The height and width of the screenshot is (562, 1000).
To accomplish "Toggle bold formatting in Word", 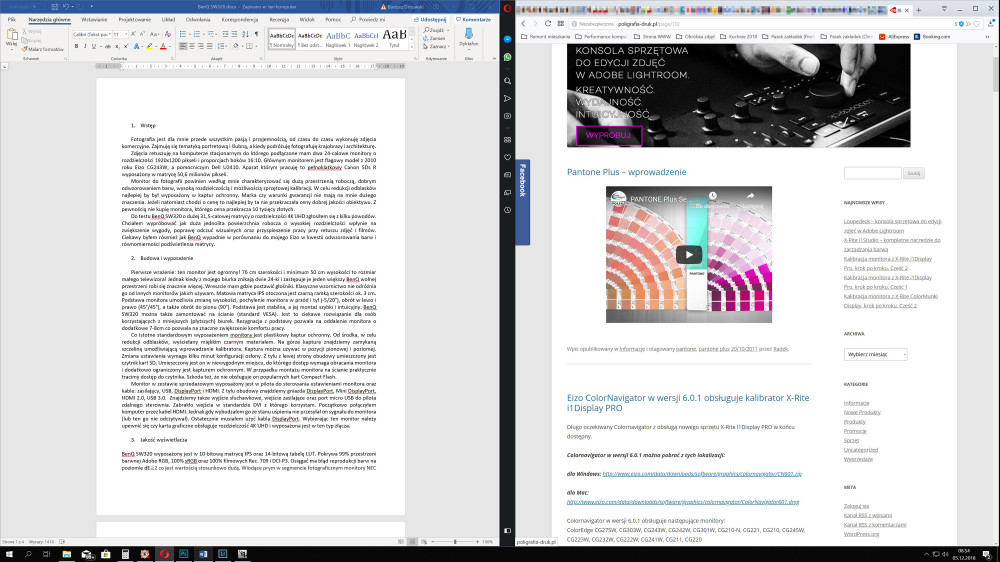I will click(x=77, y=47).
